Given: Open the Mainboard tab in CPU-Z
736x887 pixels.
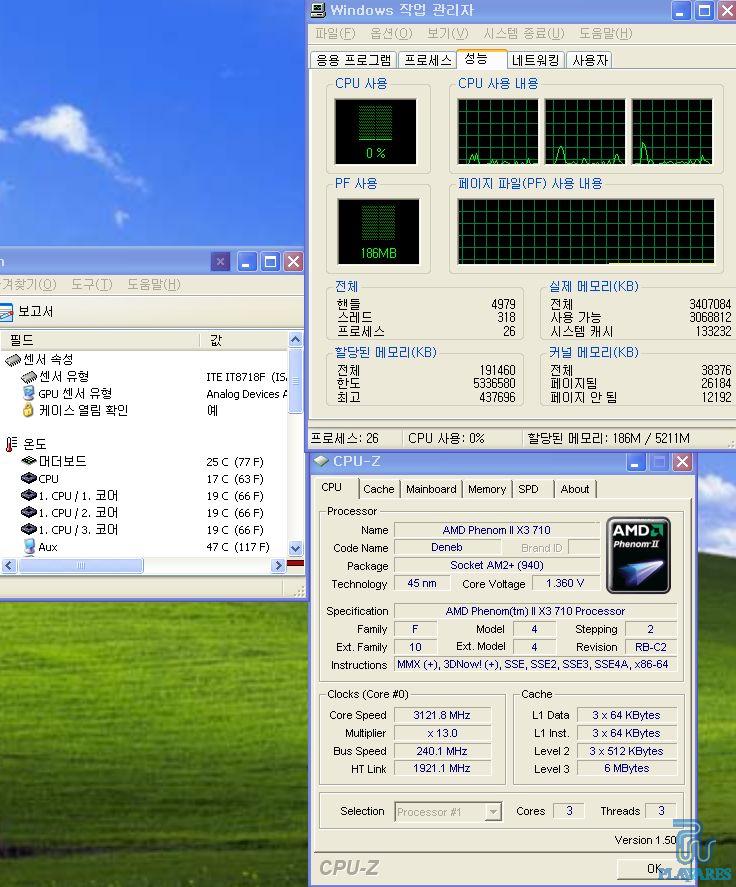Looking at the screenshot, I should coord(431,489).
